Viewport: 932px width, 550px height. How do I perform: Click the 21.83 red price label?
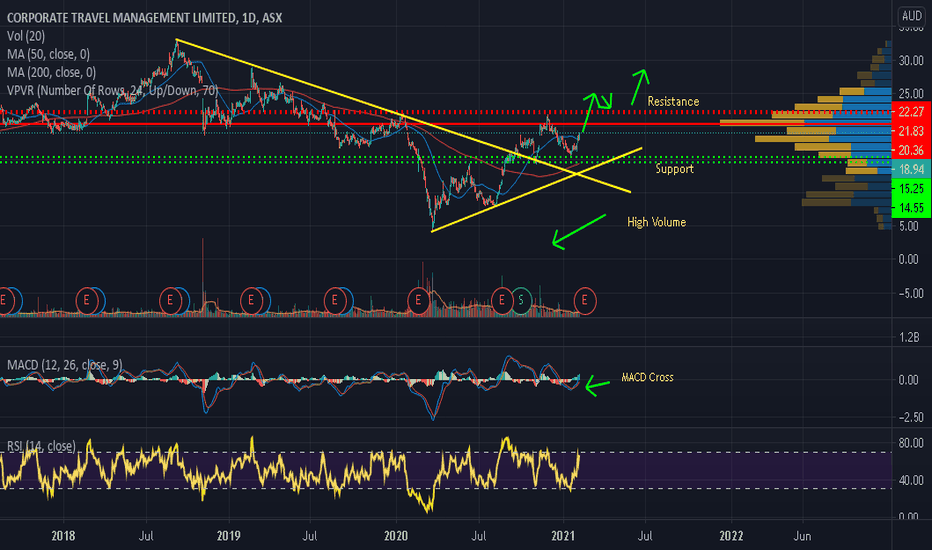911,131
